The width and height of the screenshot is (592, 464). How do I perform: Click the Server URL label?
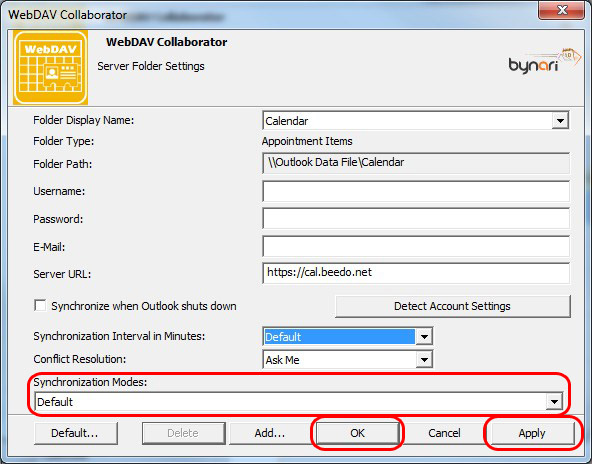point(62,274)
